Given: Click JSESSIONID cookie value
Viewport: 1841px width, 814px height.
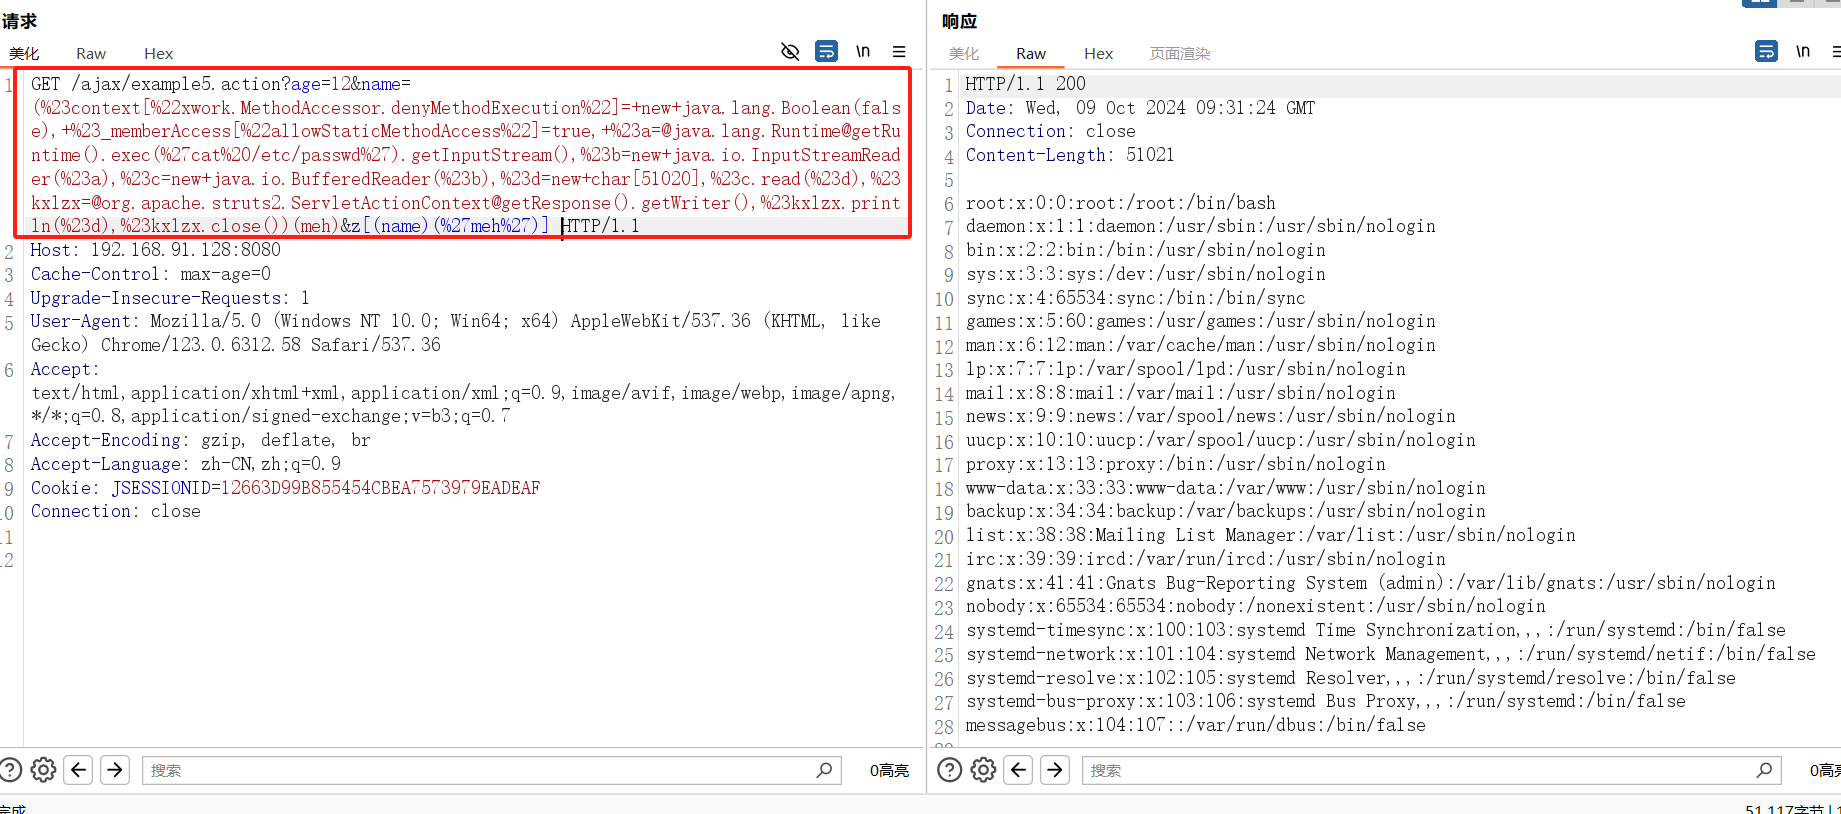Looking at the screenshot, I should click(x=380, y=488).
